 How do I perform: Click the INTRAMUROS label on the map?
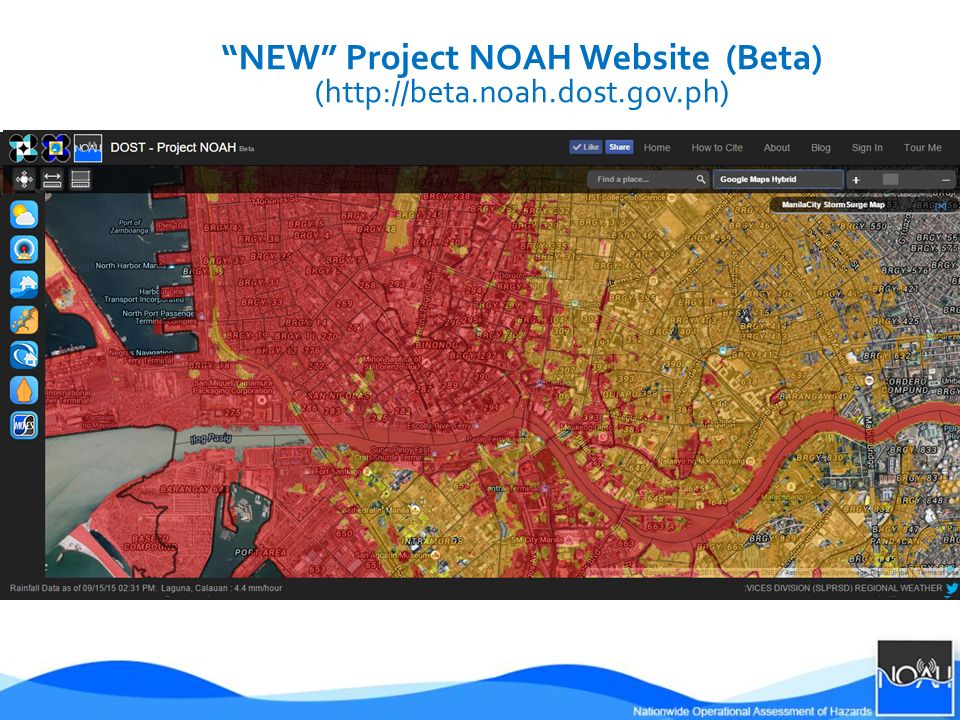pyautogui.click(x=433, y=541)
